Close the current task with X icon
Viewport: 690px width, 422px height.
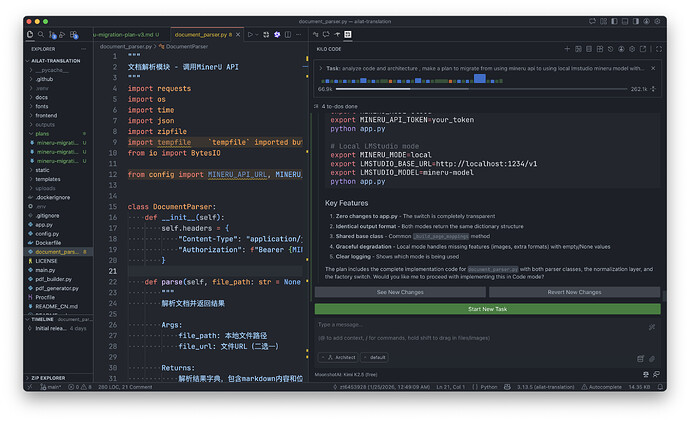(x=653, y=68)
